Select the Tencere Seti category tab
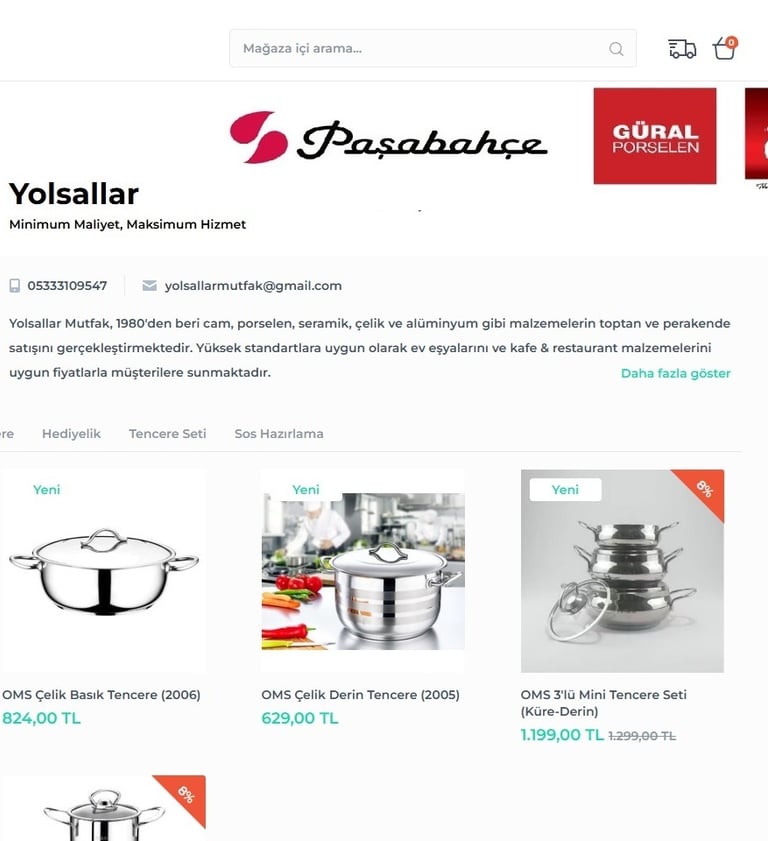This screenshot has height=841, width=768. tap(167, 433)
